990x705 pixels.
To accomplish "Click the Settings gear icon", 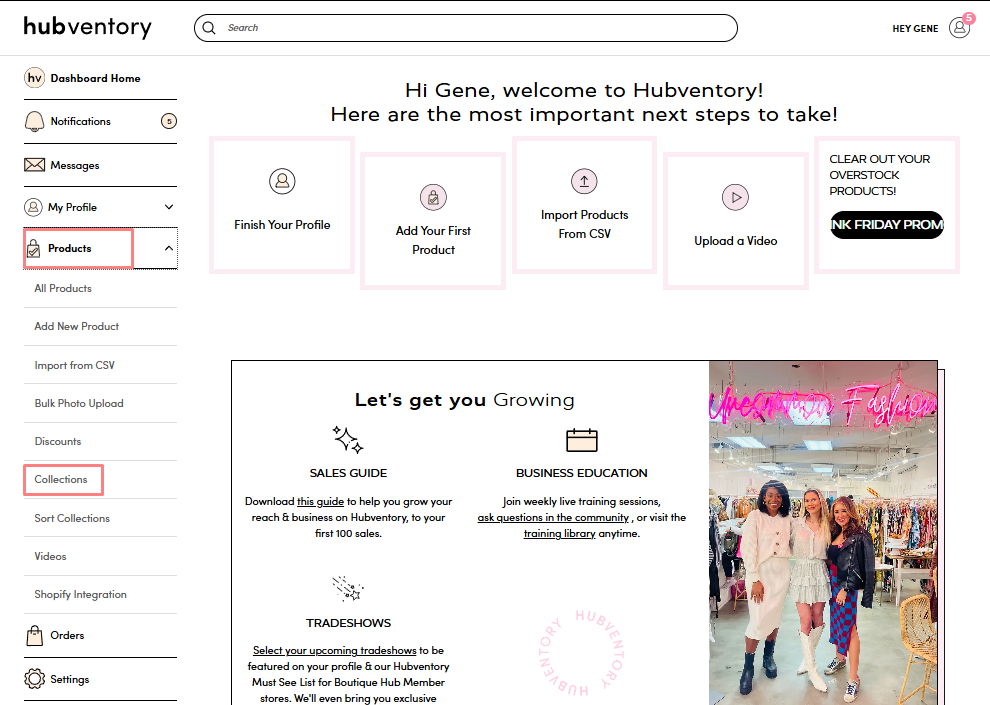I will [x=34, y=678].
